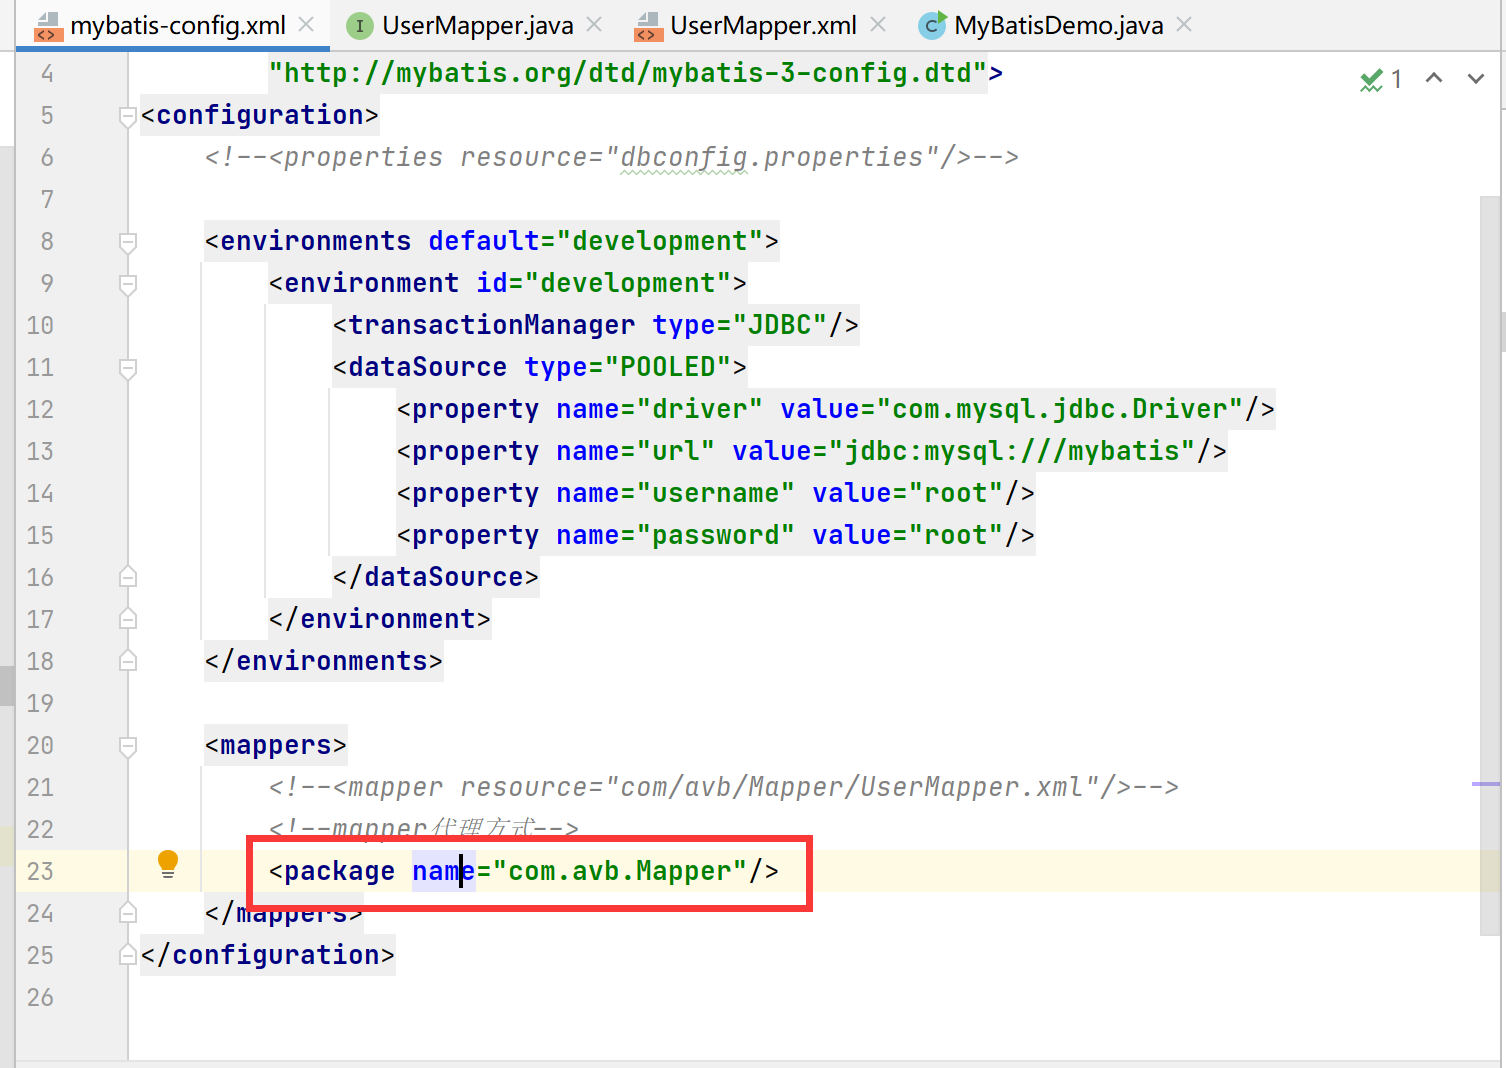Click the "com.avb.Mapper" package name value
The height and width of the screenshot is (1068, 1506).
point(620,871)
